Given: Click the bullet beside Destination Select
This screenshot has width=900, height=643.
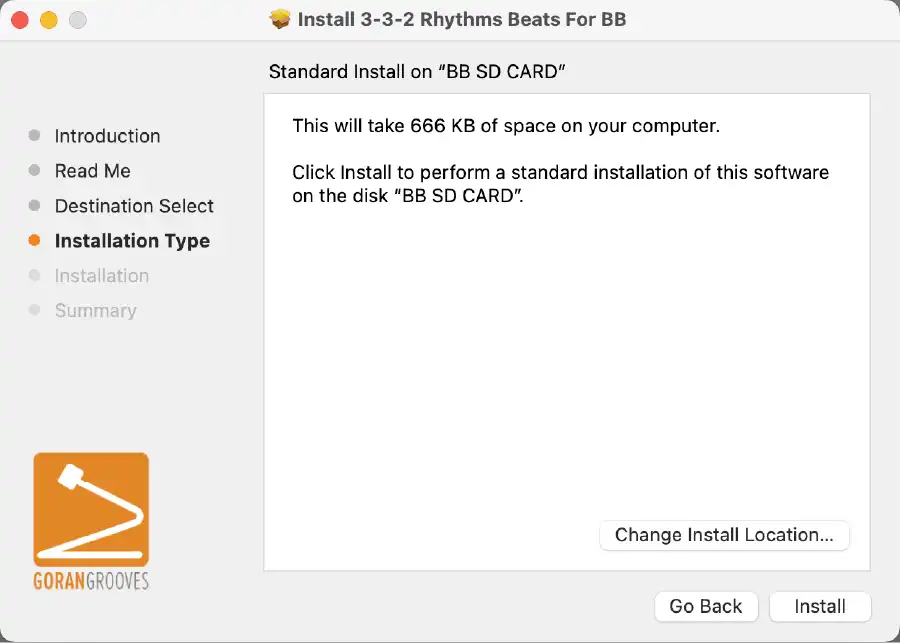Looking at the screenshot, I should pyautogui.click(x=34, y=205).
